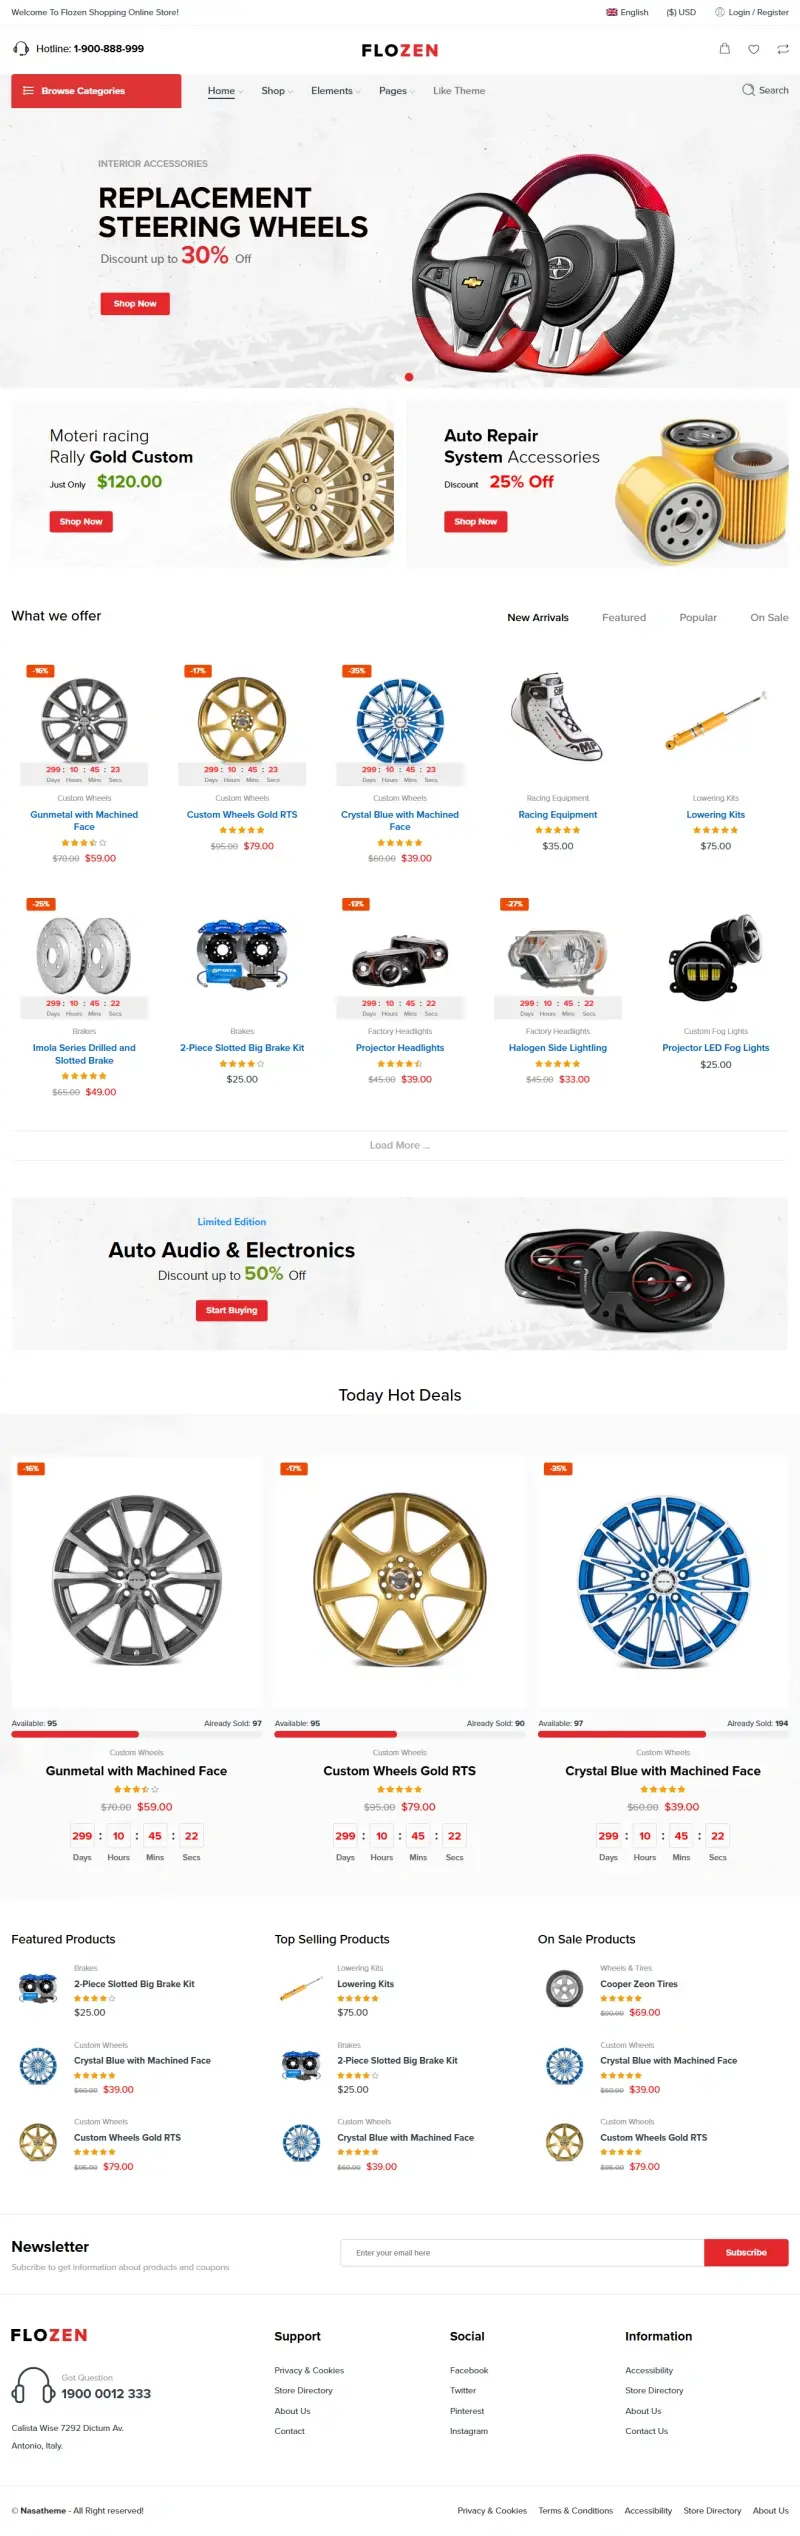800x2536 pixels.
Task: Click the hamburger icon in Browse Categories
Action: [x=28, y=91]
